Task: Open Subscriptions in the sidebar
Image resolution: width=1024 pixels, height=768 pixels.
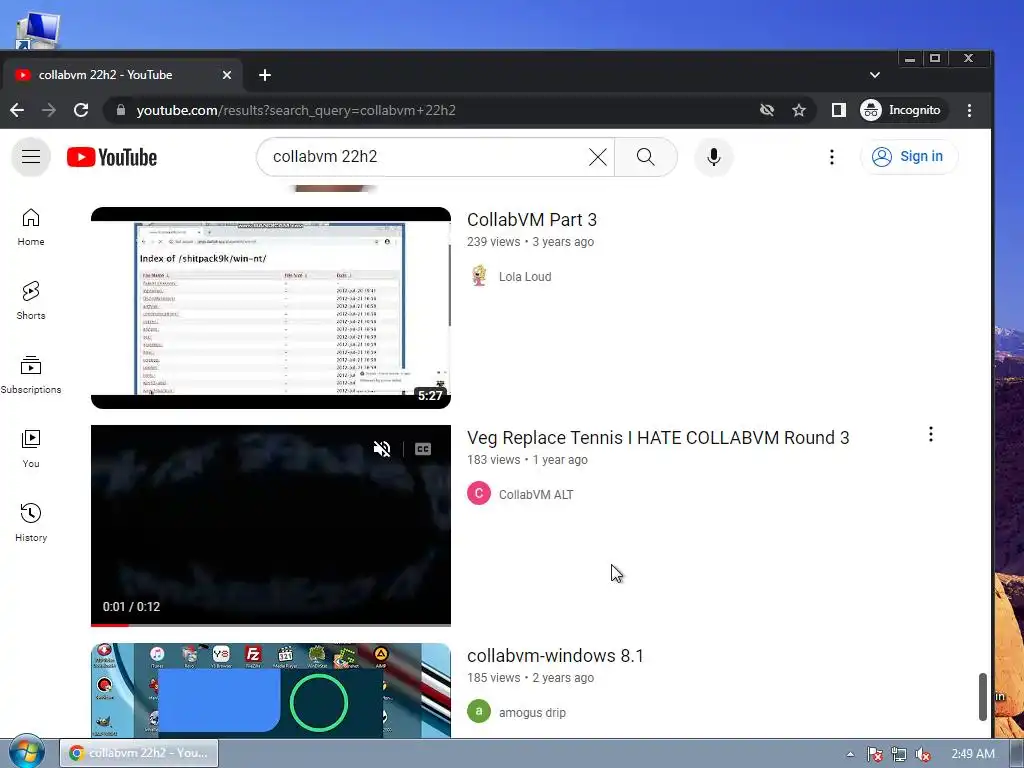Action: (x=31, y=375)
